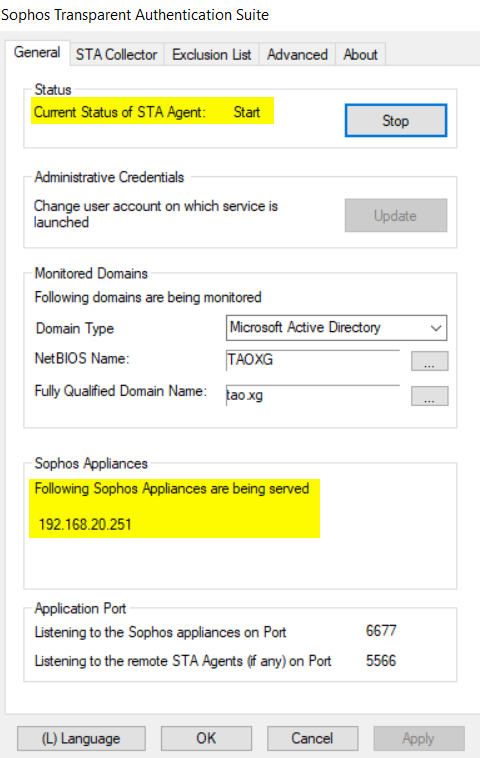
Task: Click the ellipsis button beside NetBIOS Name
Action: coord(429,361)
